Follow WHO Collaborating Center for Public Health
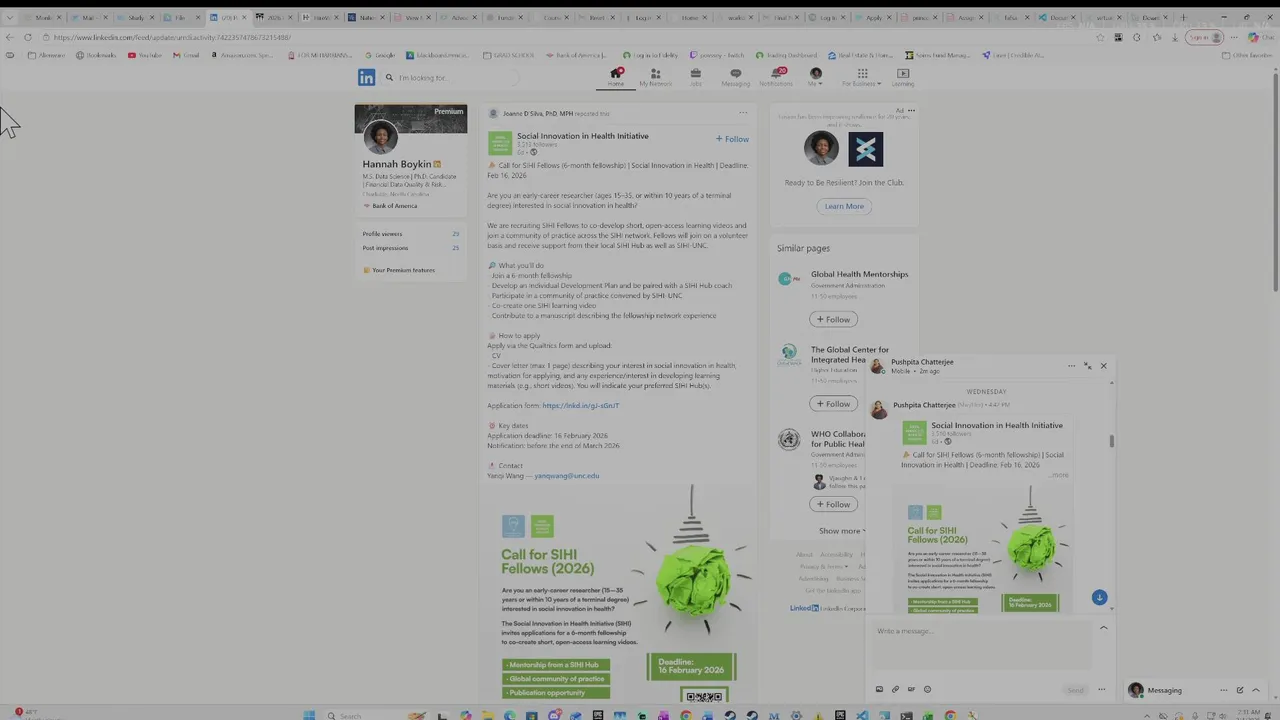Screen dimensions: 1280x720 click(833, 504)
